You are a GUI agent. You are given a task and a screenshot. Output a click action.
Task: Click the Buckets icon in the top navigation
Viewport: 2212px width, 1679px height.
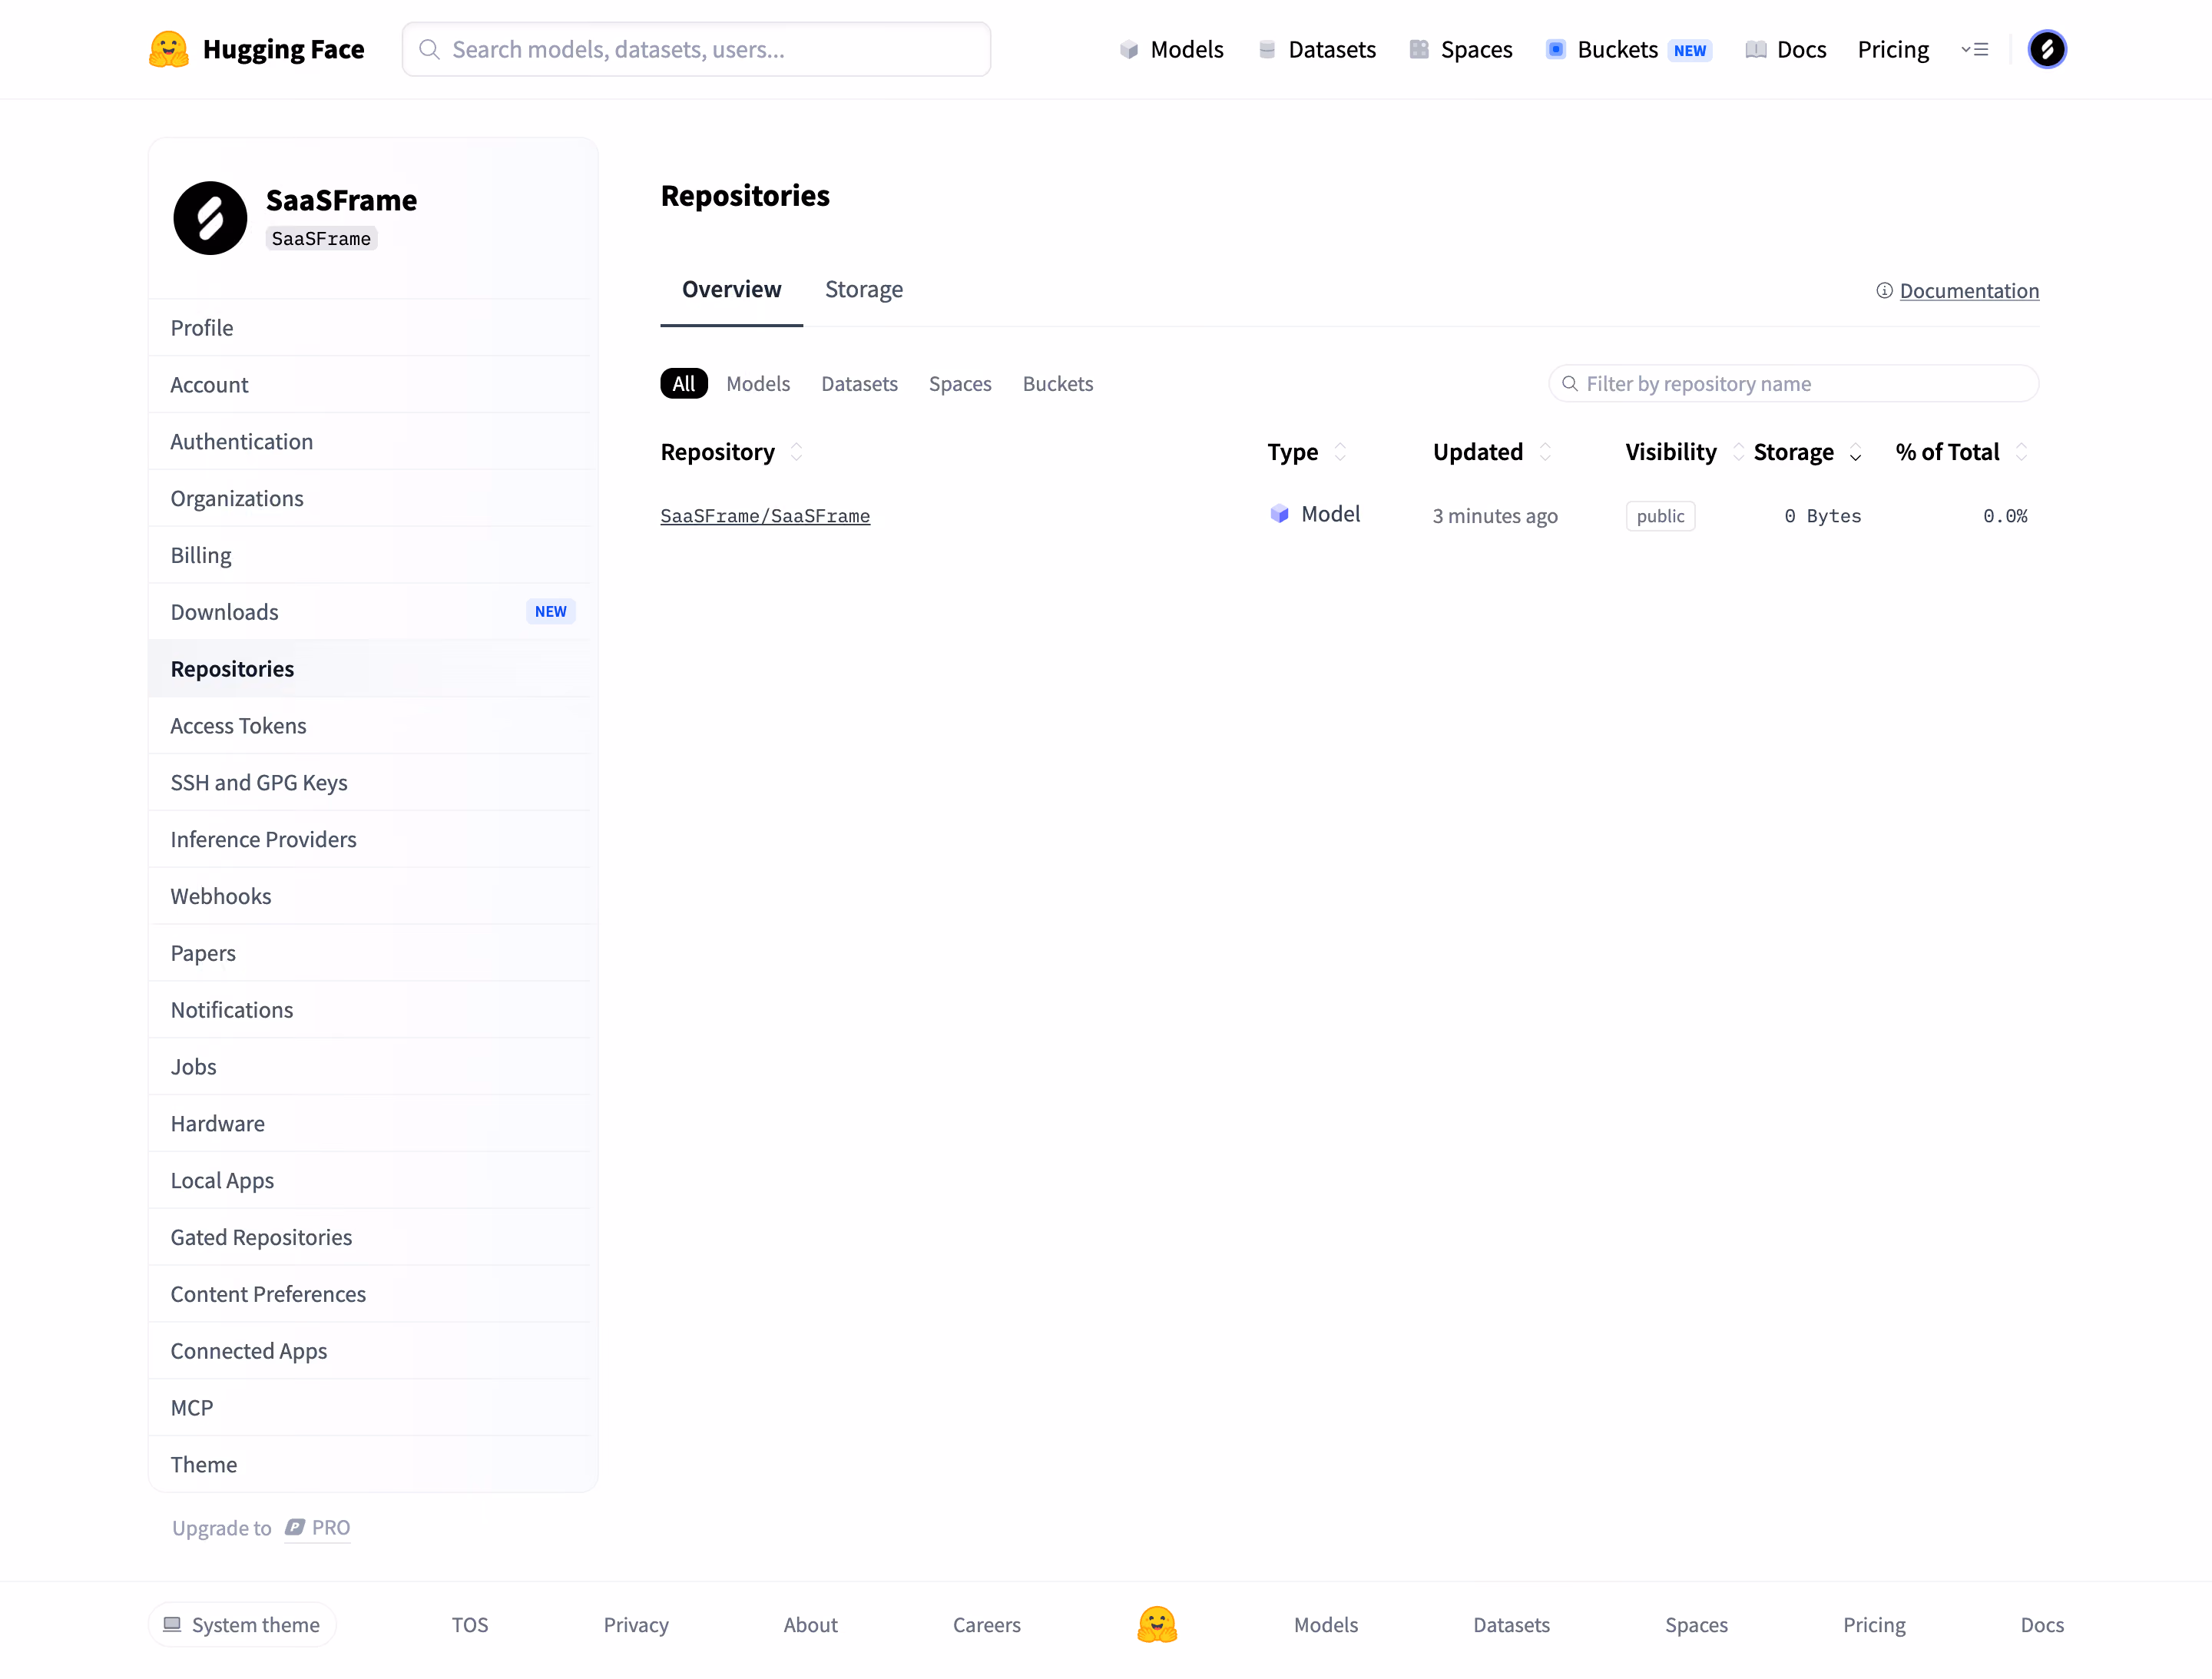coord(1555,50)
